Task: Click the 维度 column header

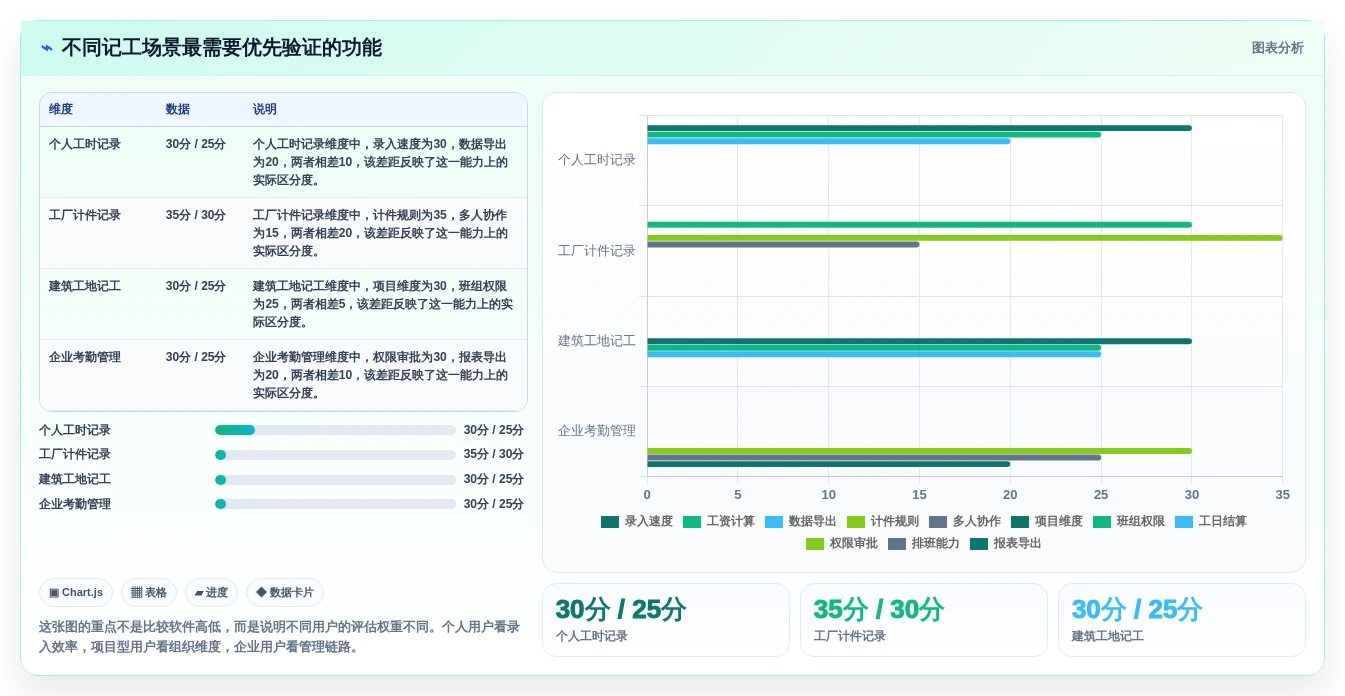Action: coord(61,109)
